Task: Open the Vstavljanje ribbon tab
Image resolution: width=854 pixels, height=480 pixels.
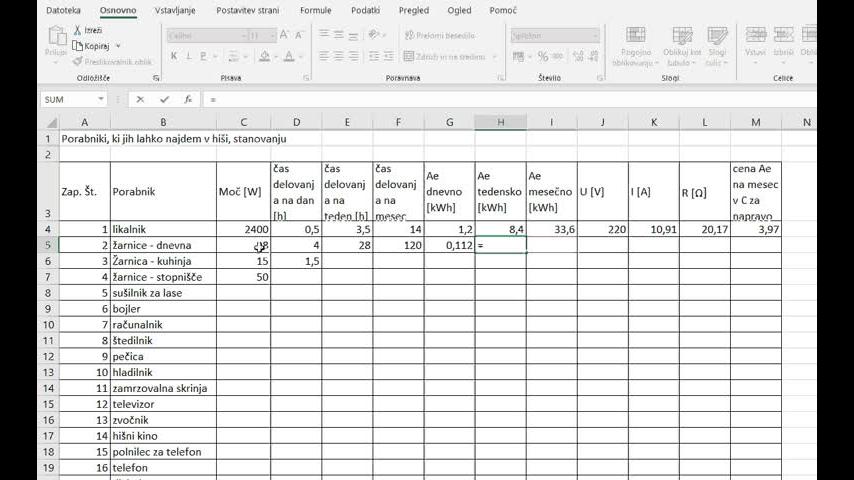Action: click(x=175, y=10)
